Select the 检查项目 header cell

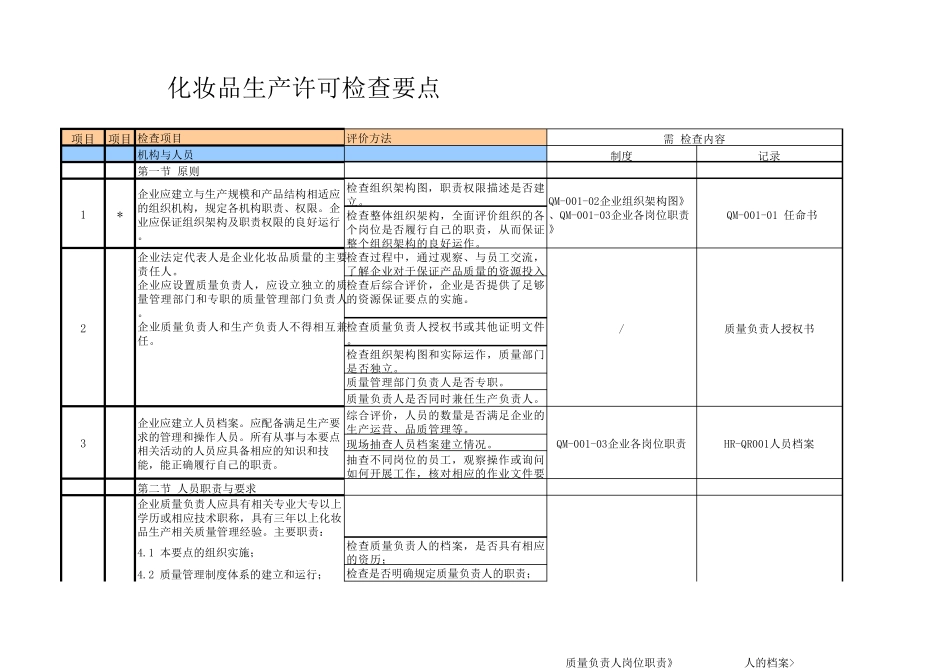(x=240, y=138)
